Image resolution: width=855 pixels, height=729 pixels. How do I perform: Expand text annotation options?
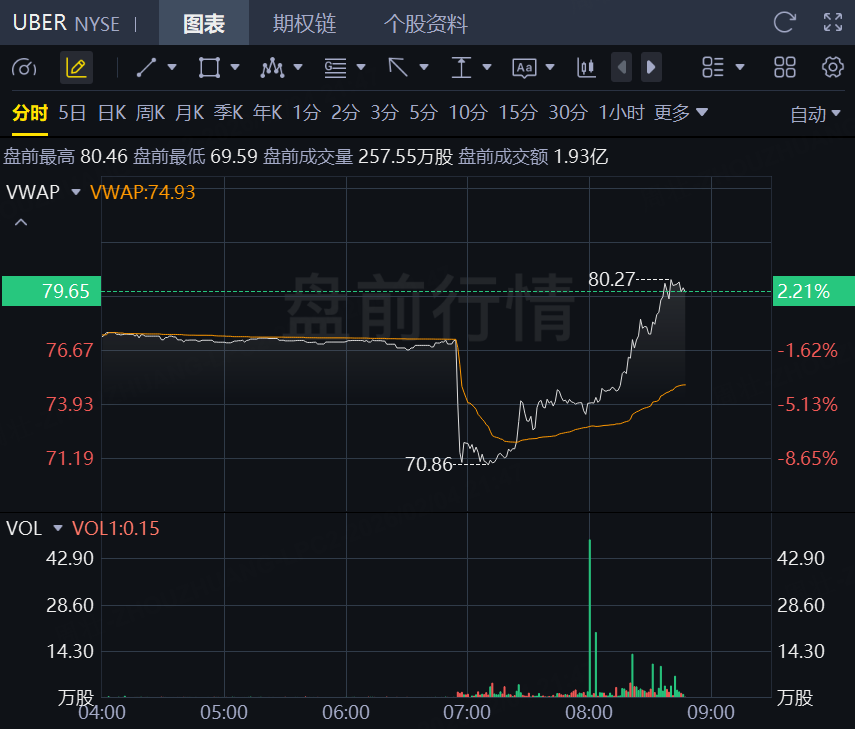click(x=550, y=67)
